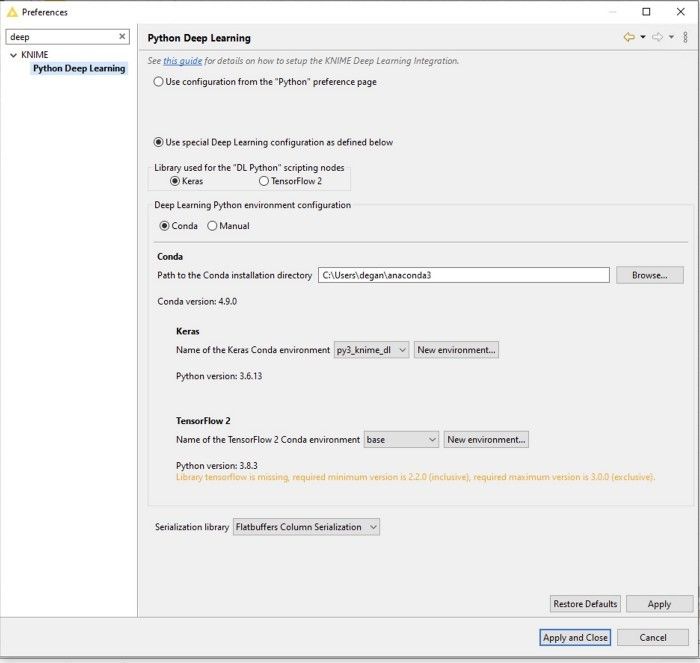Create a new Keras environment

pyautogui.click(x=456, y=350)
